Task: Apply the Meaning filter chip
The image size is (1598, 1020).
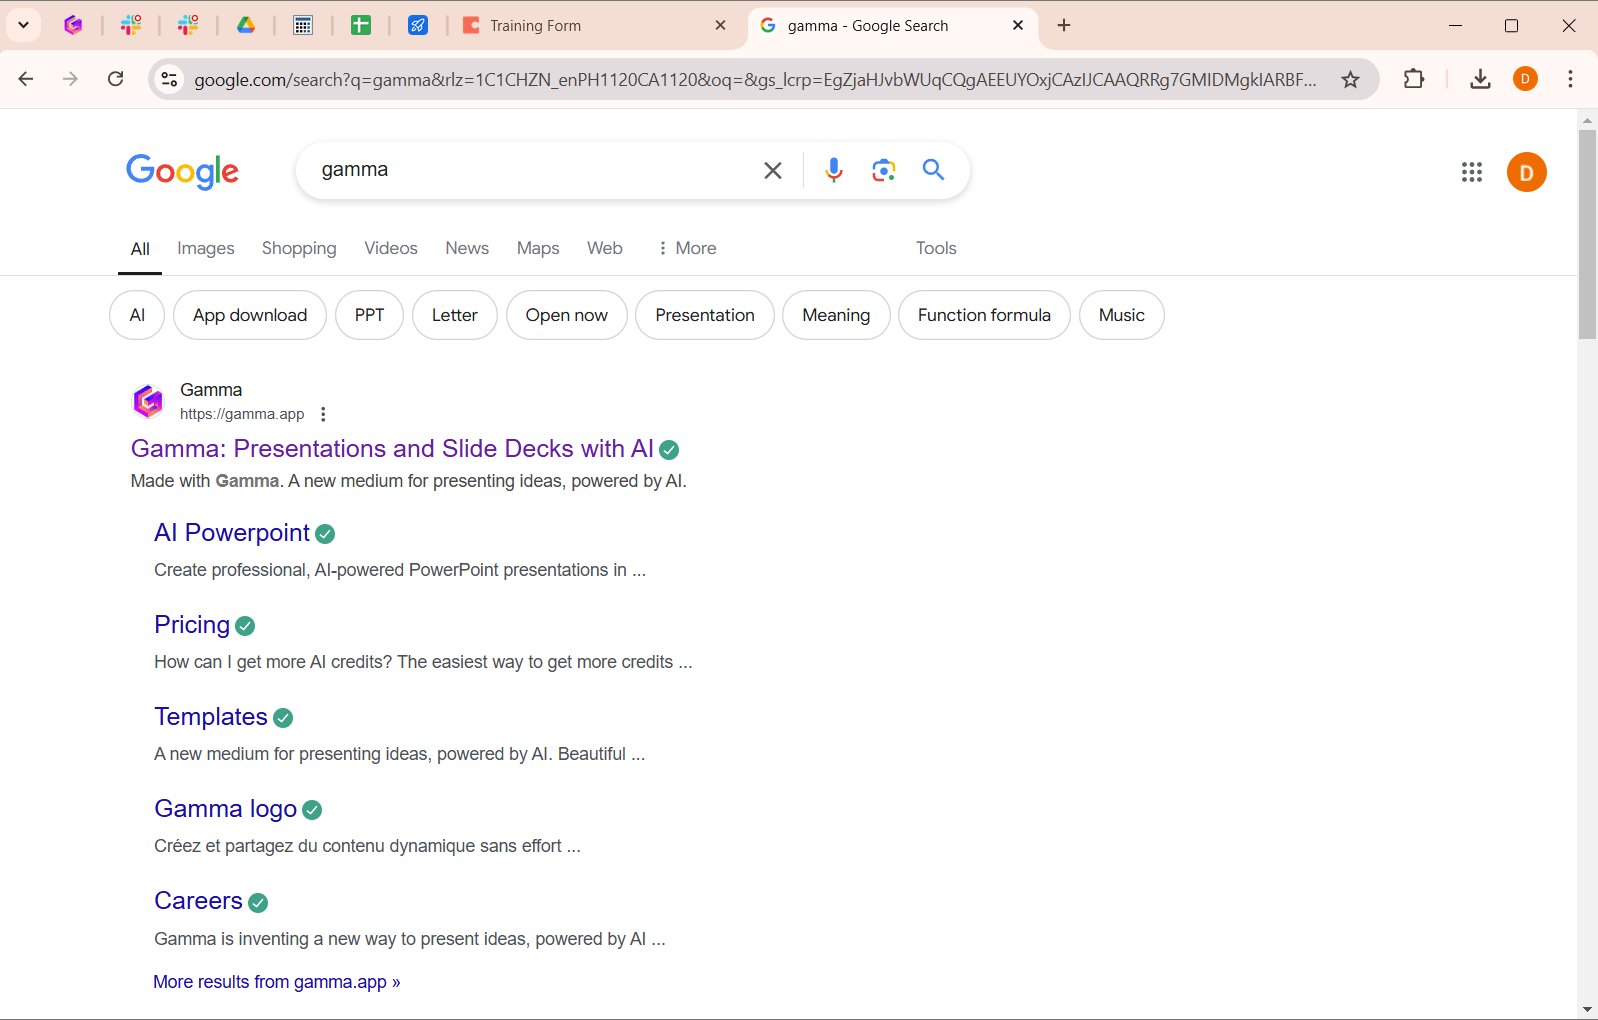Action: (x=836, y=315)
